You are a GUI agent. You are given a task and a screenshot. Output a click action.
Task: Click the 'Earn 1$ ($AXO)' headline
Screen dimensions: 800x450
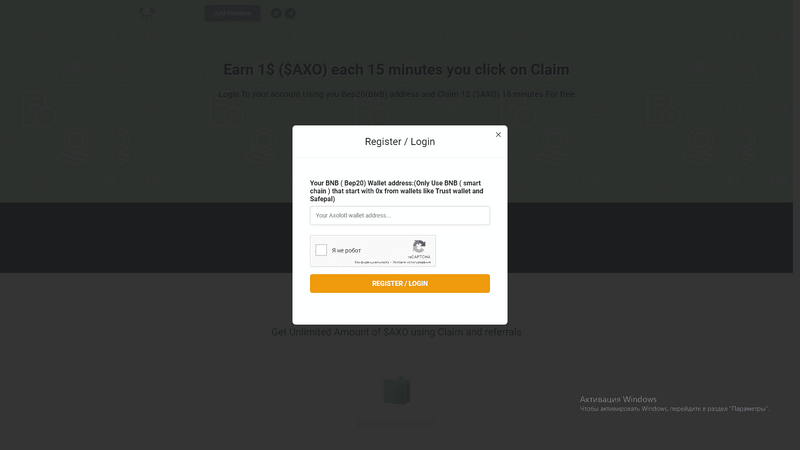396,70
